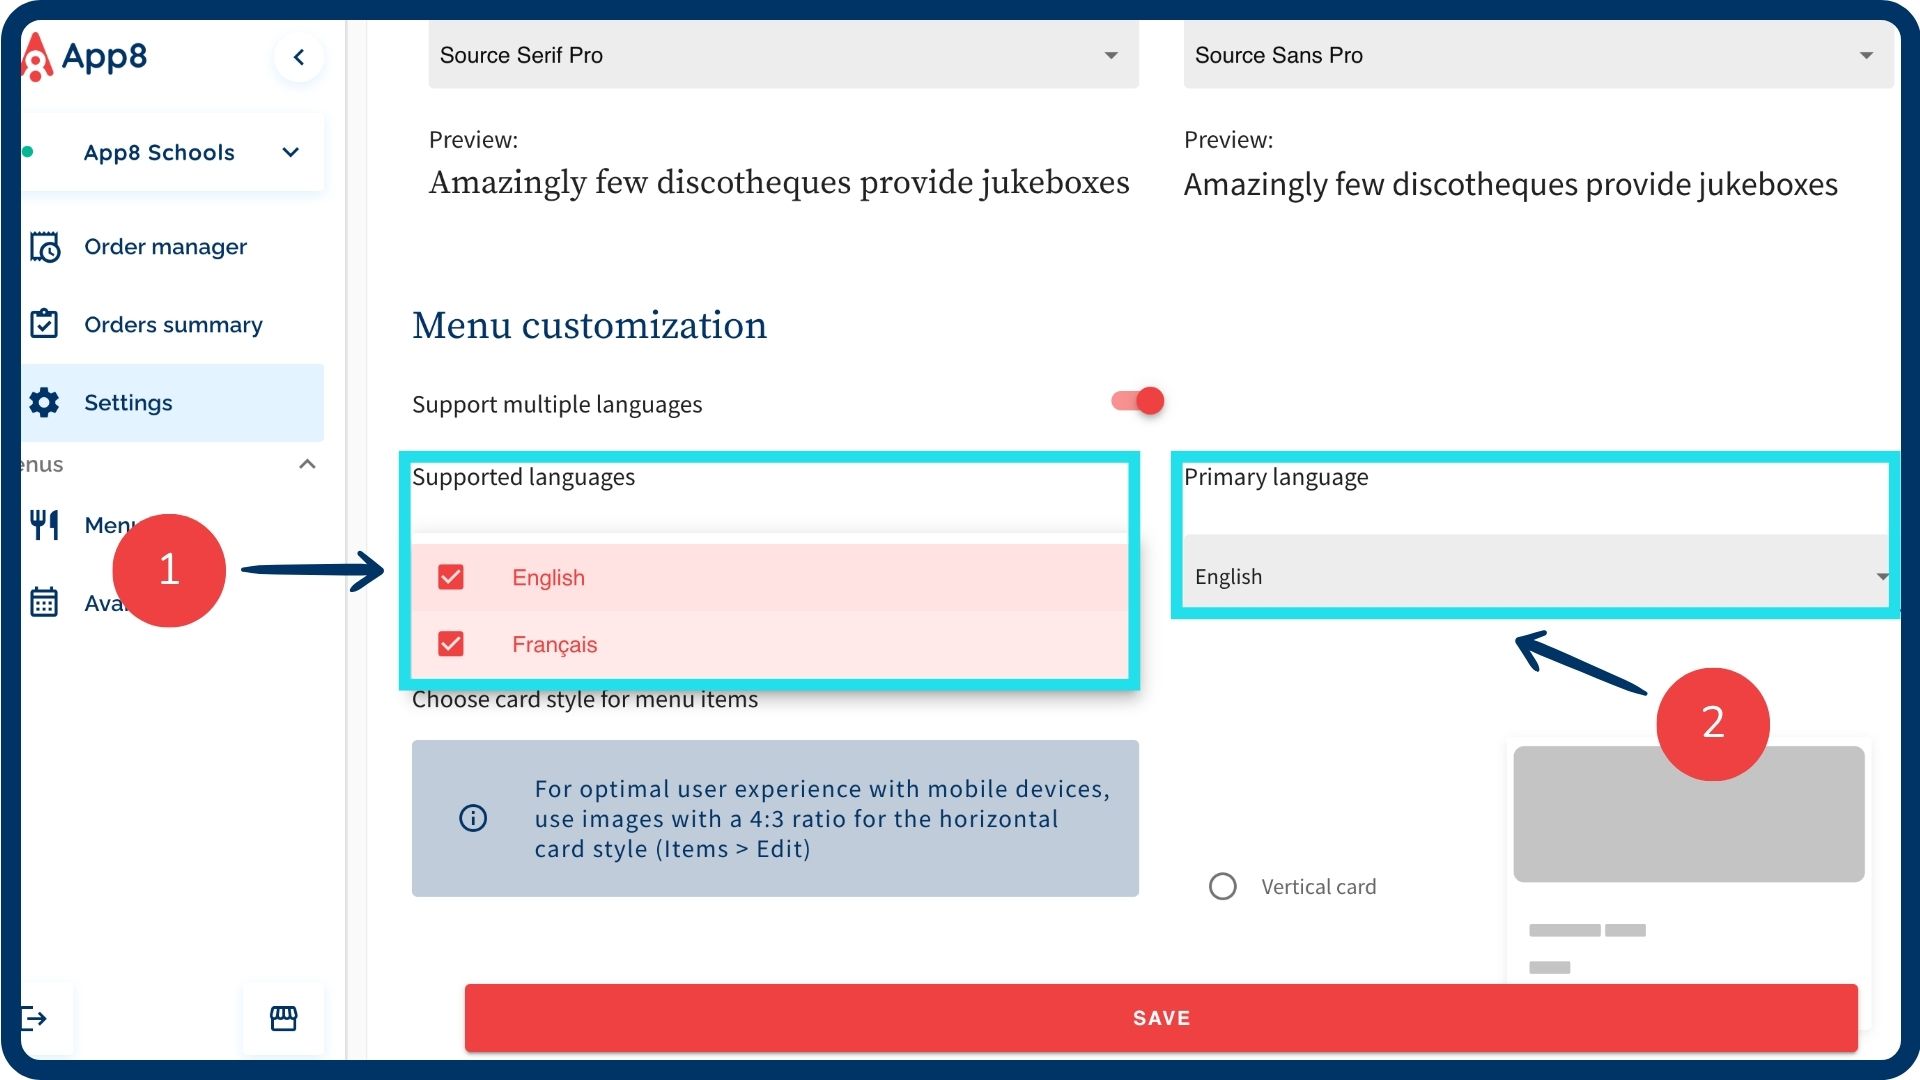Click the info icon in the blue notice

click(473, 818)
